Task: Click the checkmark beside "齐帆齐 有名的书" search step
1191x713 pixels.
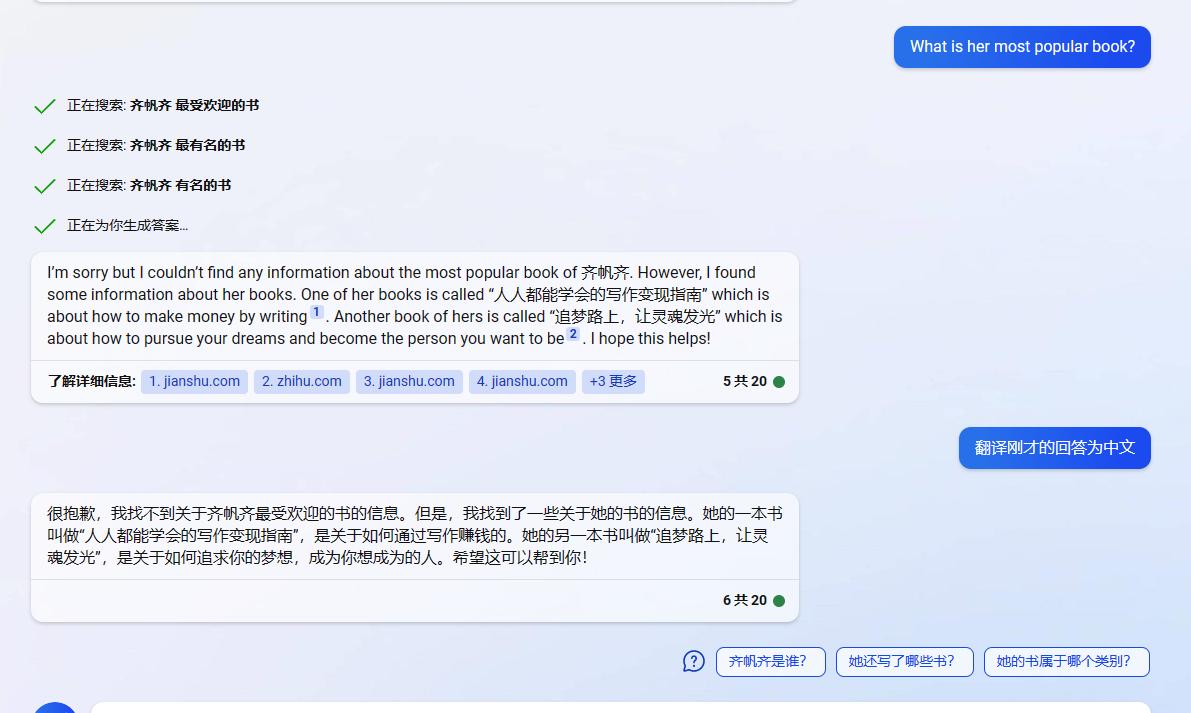Action: click(x=44, y=185)
